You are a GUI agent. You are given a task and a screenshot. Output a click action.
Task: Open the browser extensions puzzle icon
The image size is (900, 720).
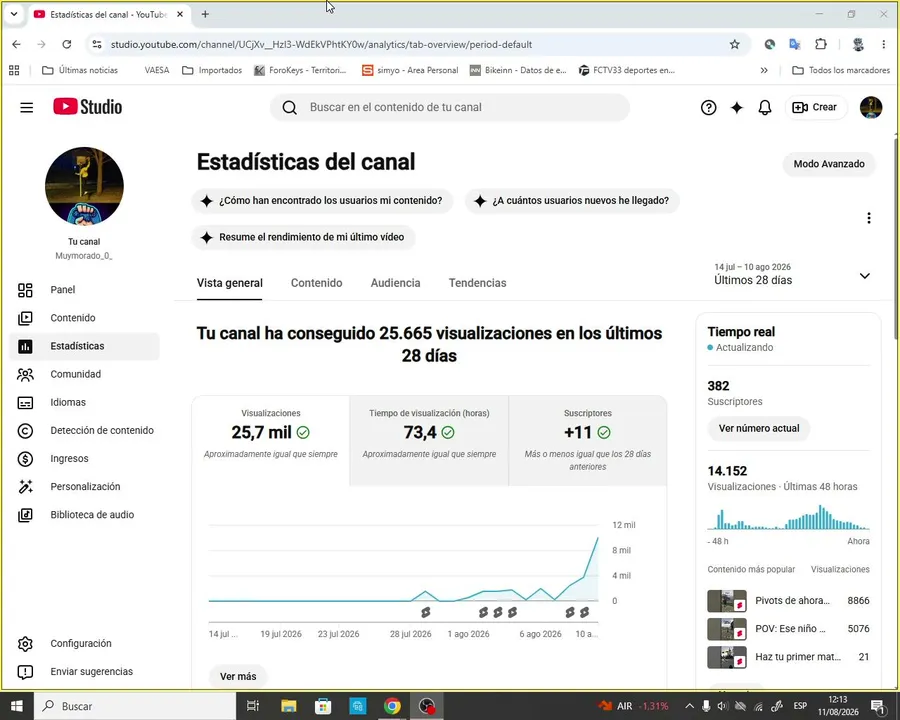pos(821,44)
